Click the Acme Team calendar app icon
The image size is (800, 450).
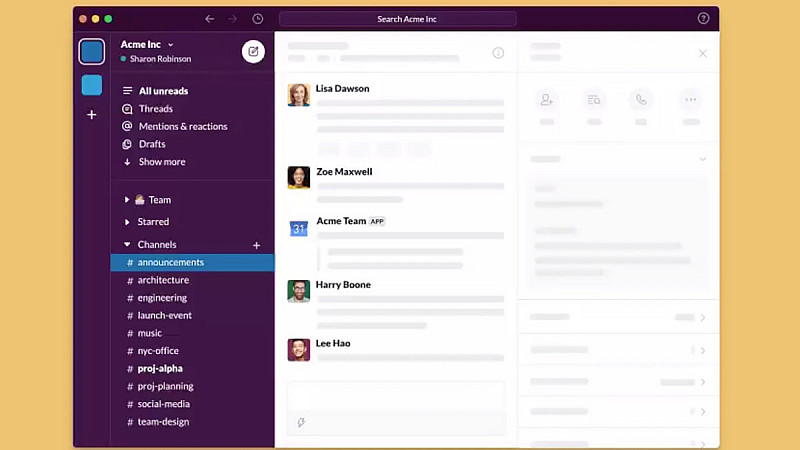point(298,228)
